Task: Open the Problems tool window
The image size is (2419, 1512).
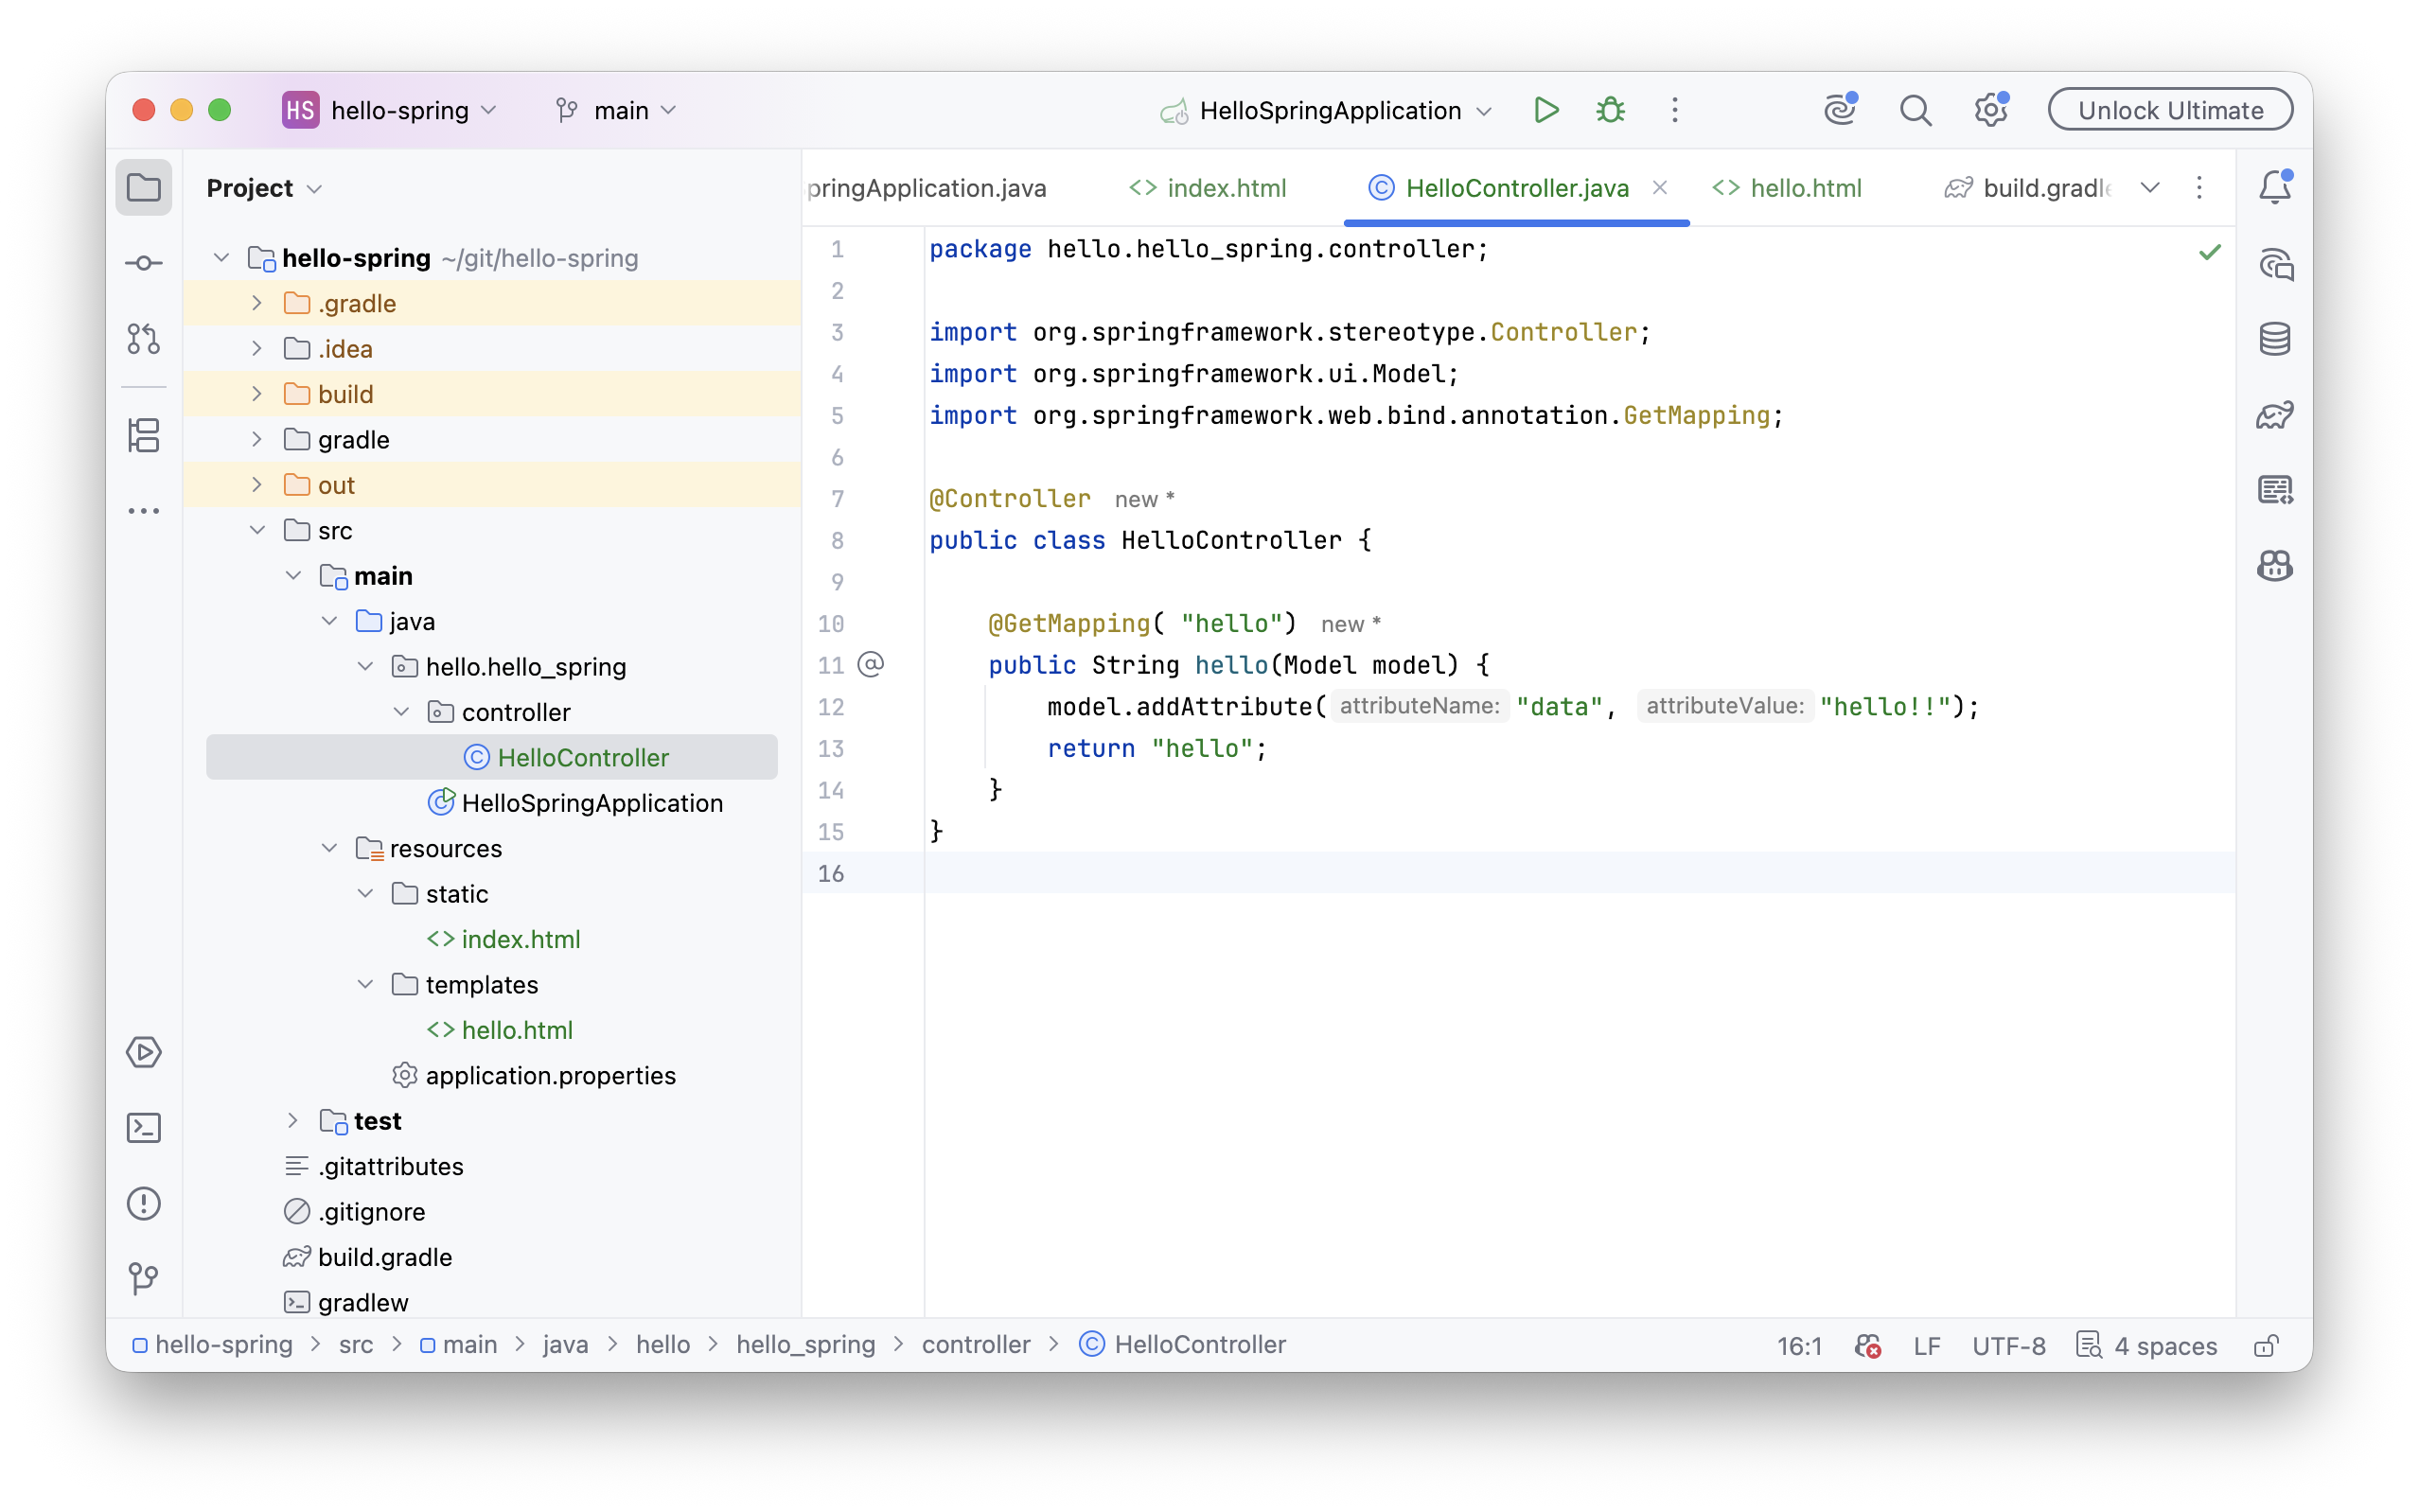Action: (x=143, y=1203)
